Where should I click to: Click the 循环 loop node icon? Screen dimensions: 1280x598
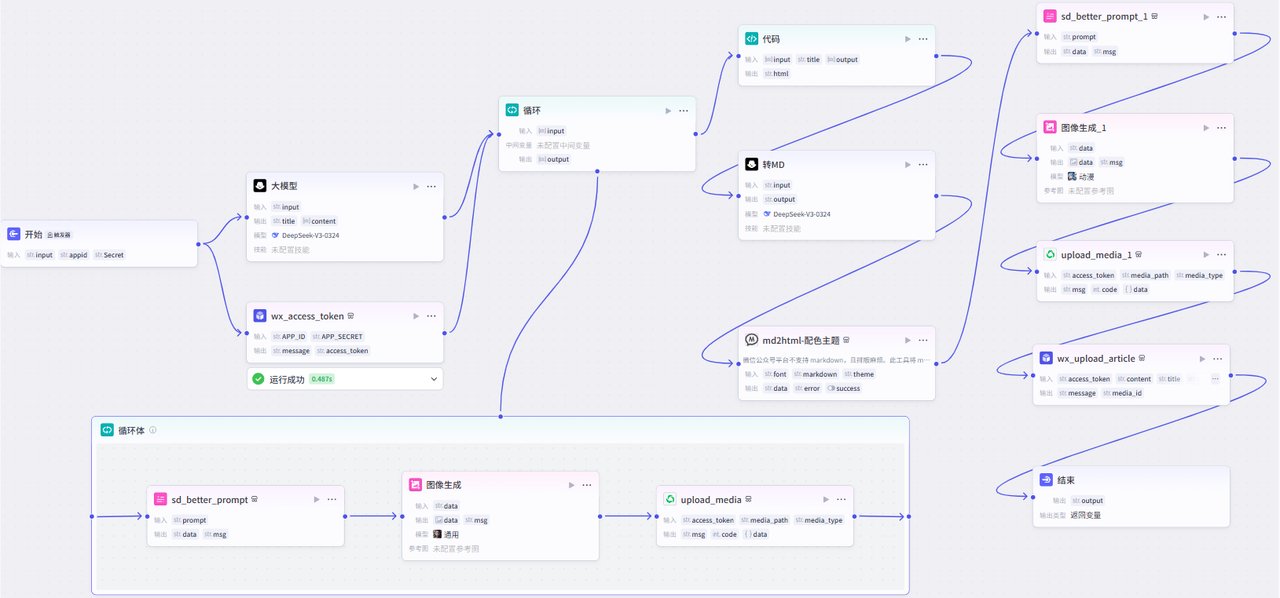512,110
